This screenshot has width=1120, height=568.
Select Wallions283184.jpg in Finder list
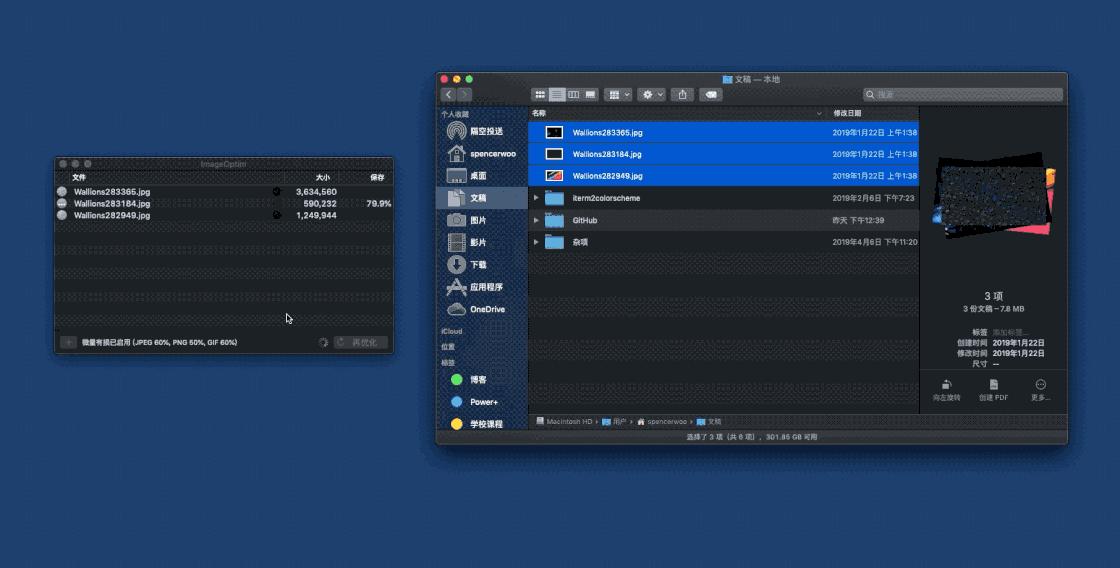(x=724, y=154)
